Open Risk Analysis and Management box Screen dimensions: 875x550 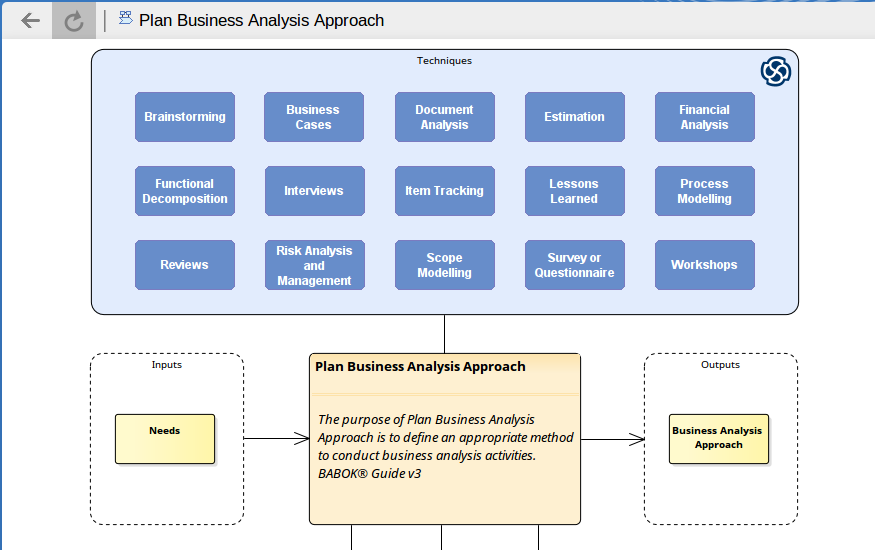click(314, 265)
